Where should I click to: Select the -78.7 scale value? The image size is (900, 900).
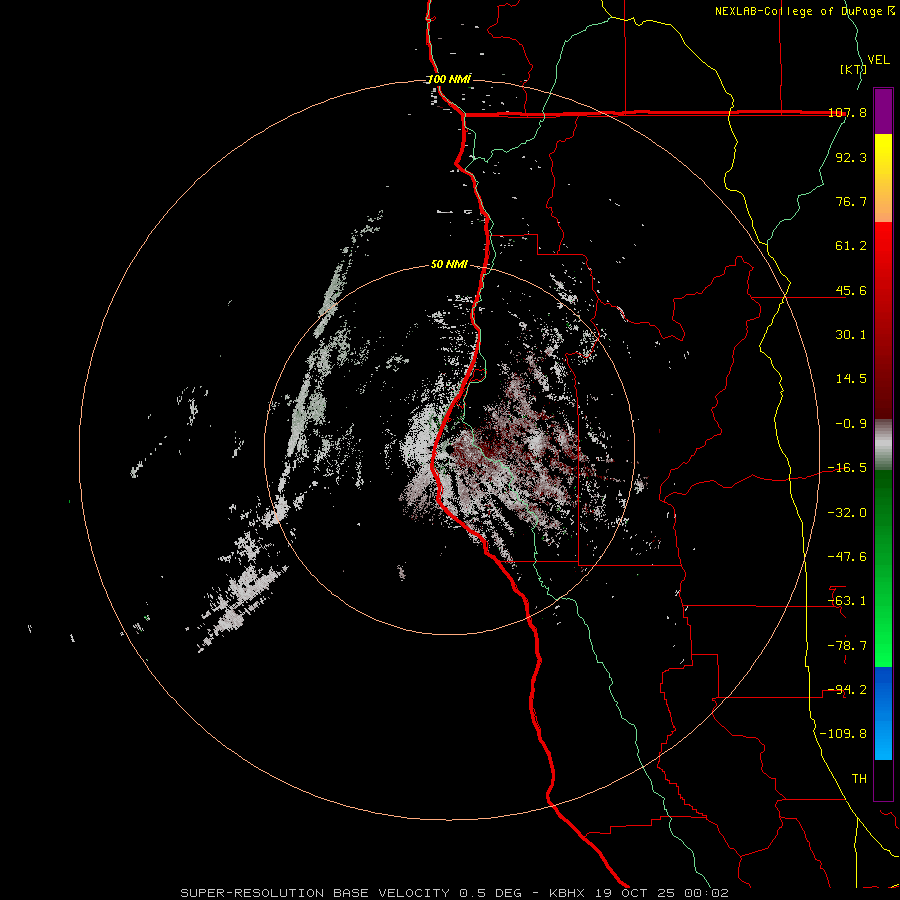(x=847, y=646)
